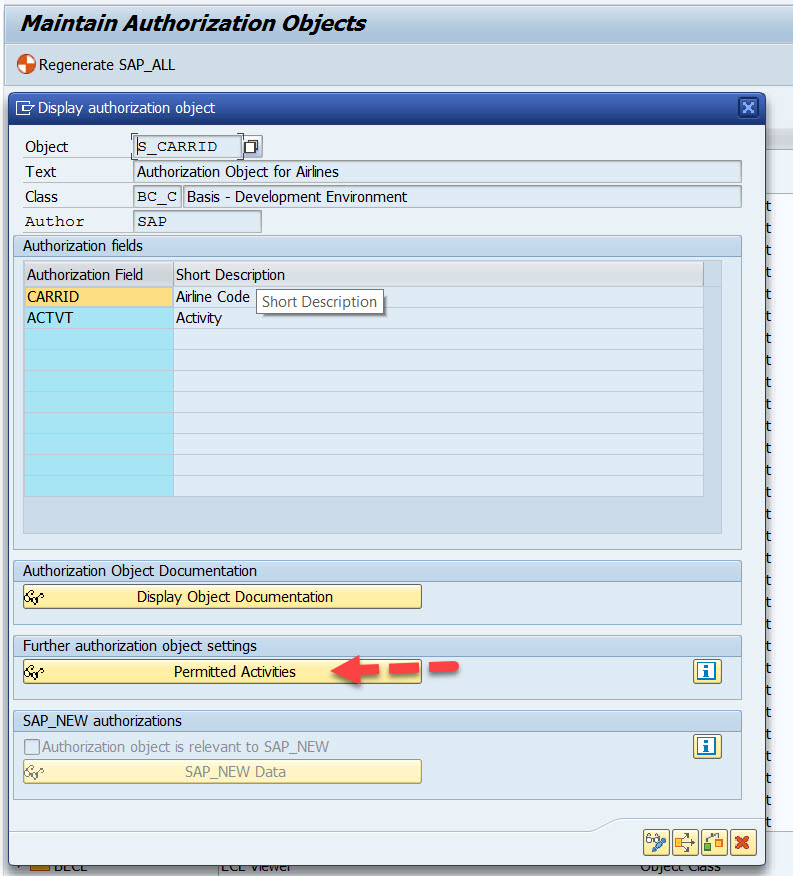The image size is (793, 876).
Task: Click the Class code field BC_C
Action: tap(157, 197)
